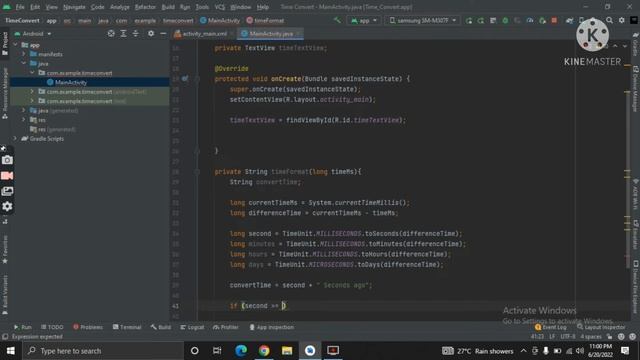Viewport: 640px width, 360px height.
Task: Click the weather widget showing Rain showers
Action: coord(478,351)
